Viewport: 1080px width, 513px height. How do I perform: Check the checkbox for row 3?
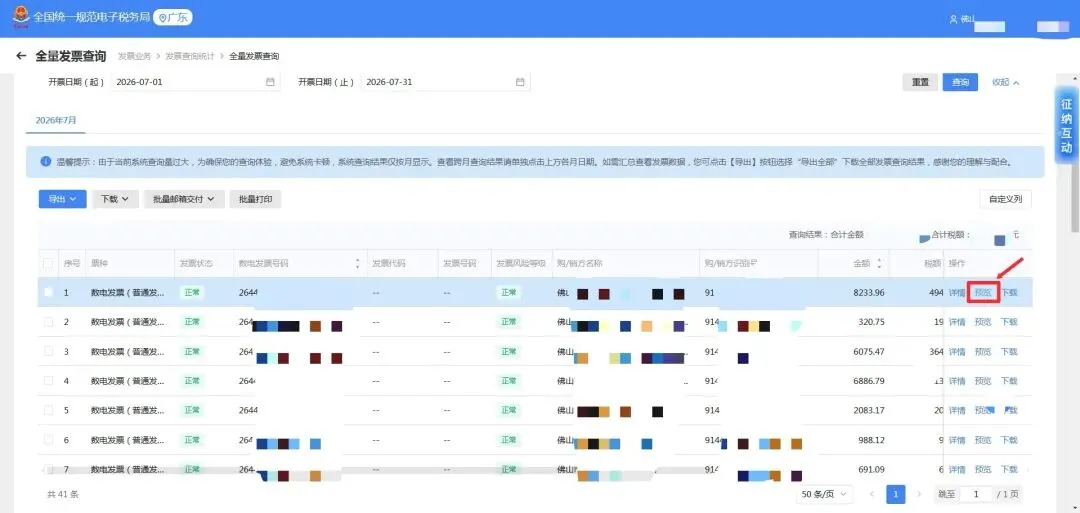click(48, 351)
